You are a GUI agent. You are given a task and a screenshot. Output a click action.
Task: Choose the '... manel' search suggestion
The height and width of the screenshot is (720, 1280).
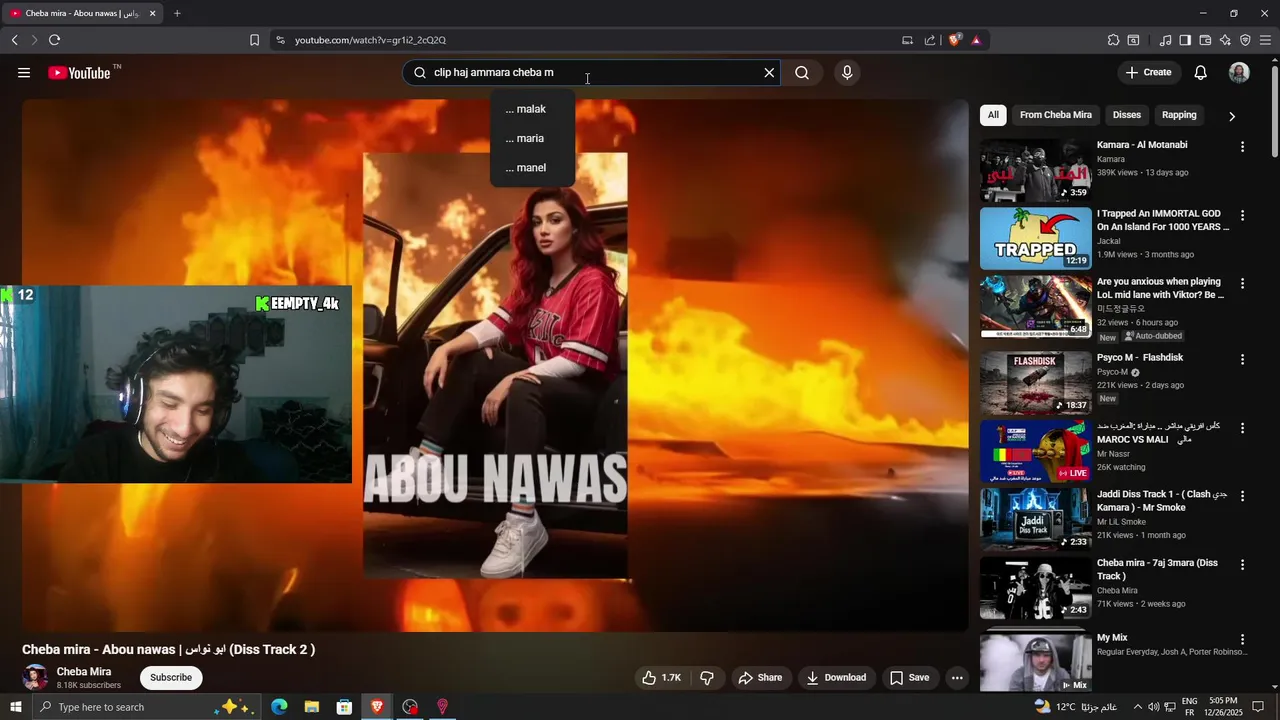click(x=532, y=168)
